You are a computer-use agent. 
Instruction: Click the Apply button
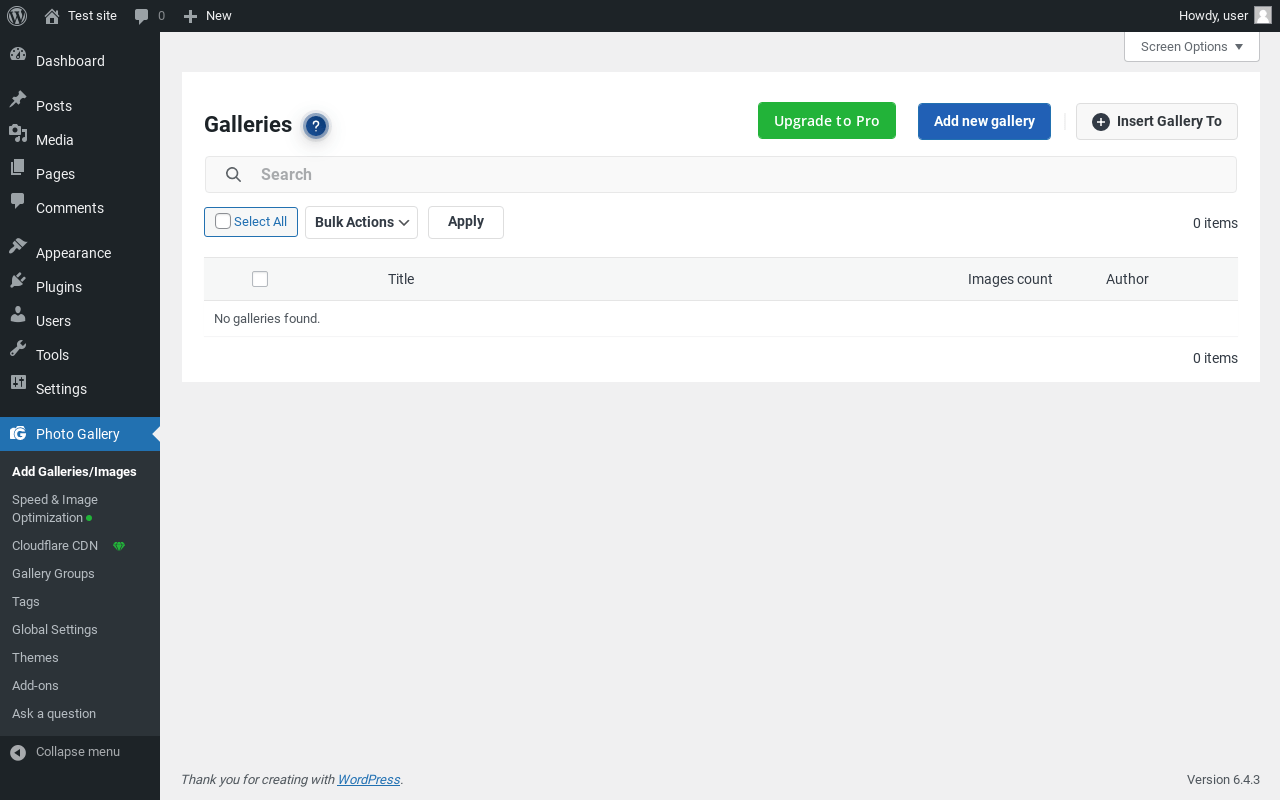466,222
